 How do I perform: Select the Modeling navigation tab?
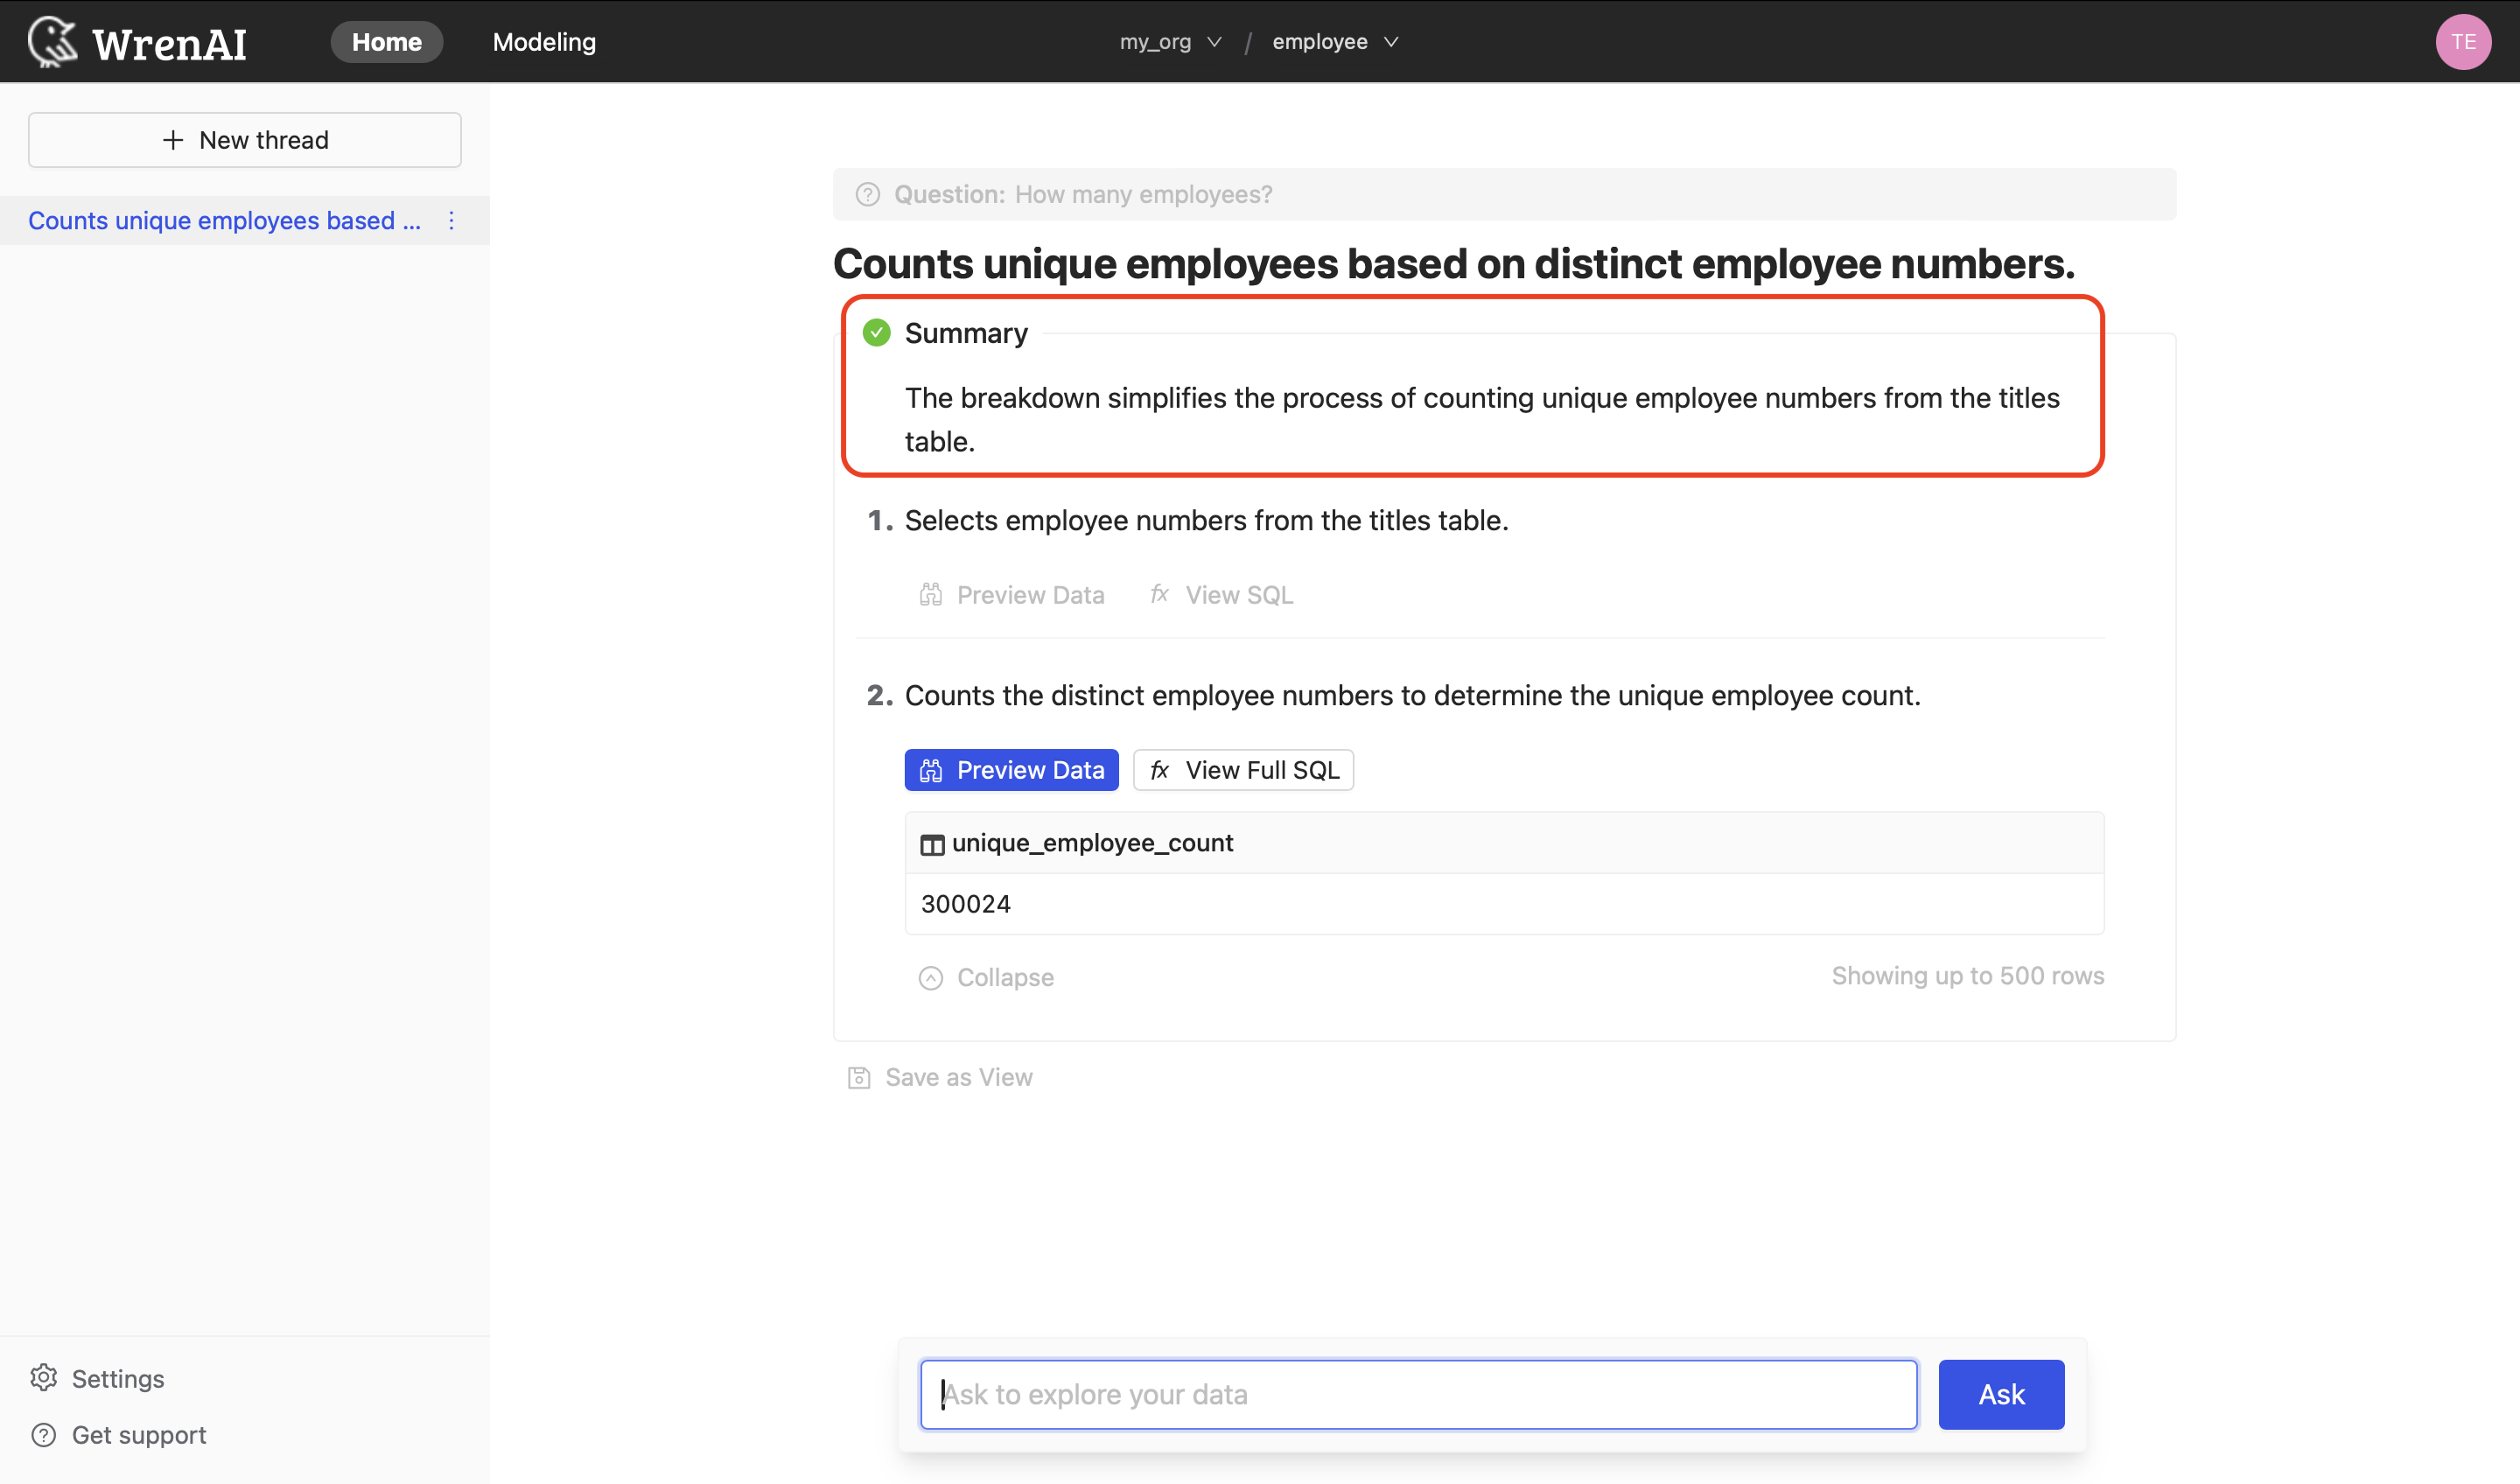(x=542, y=40)
